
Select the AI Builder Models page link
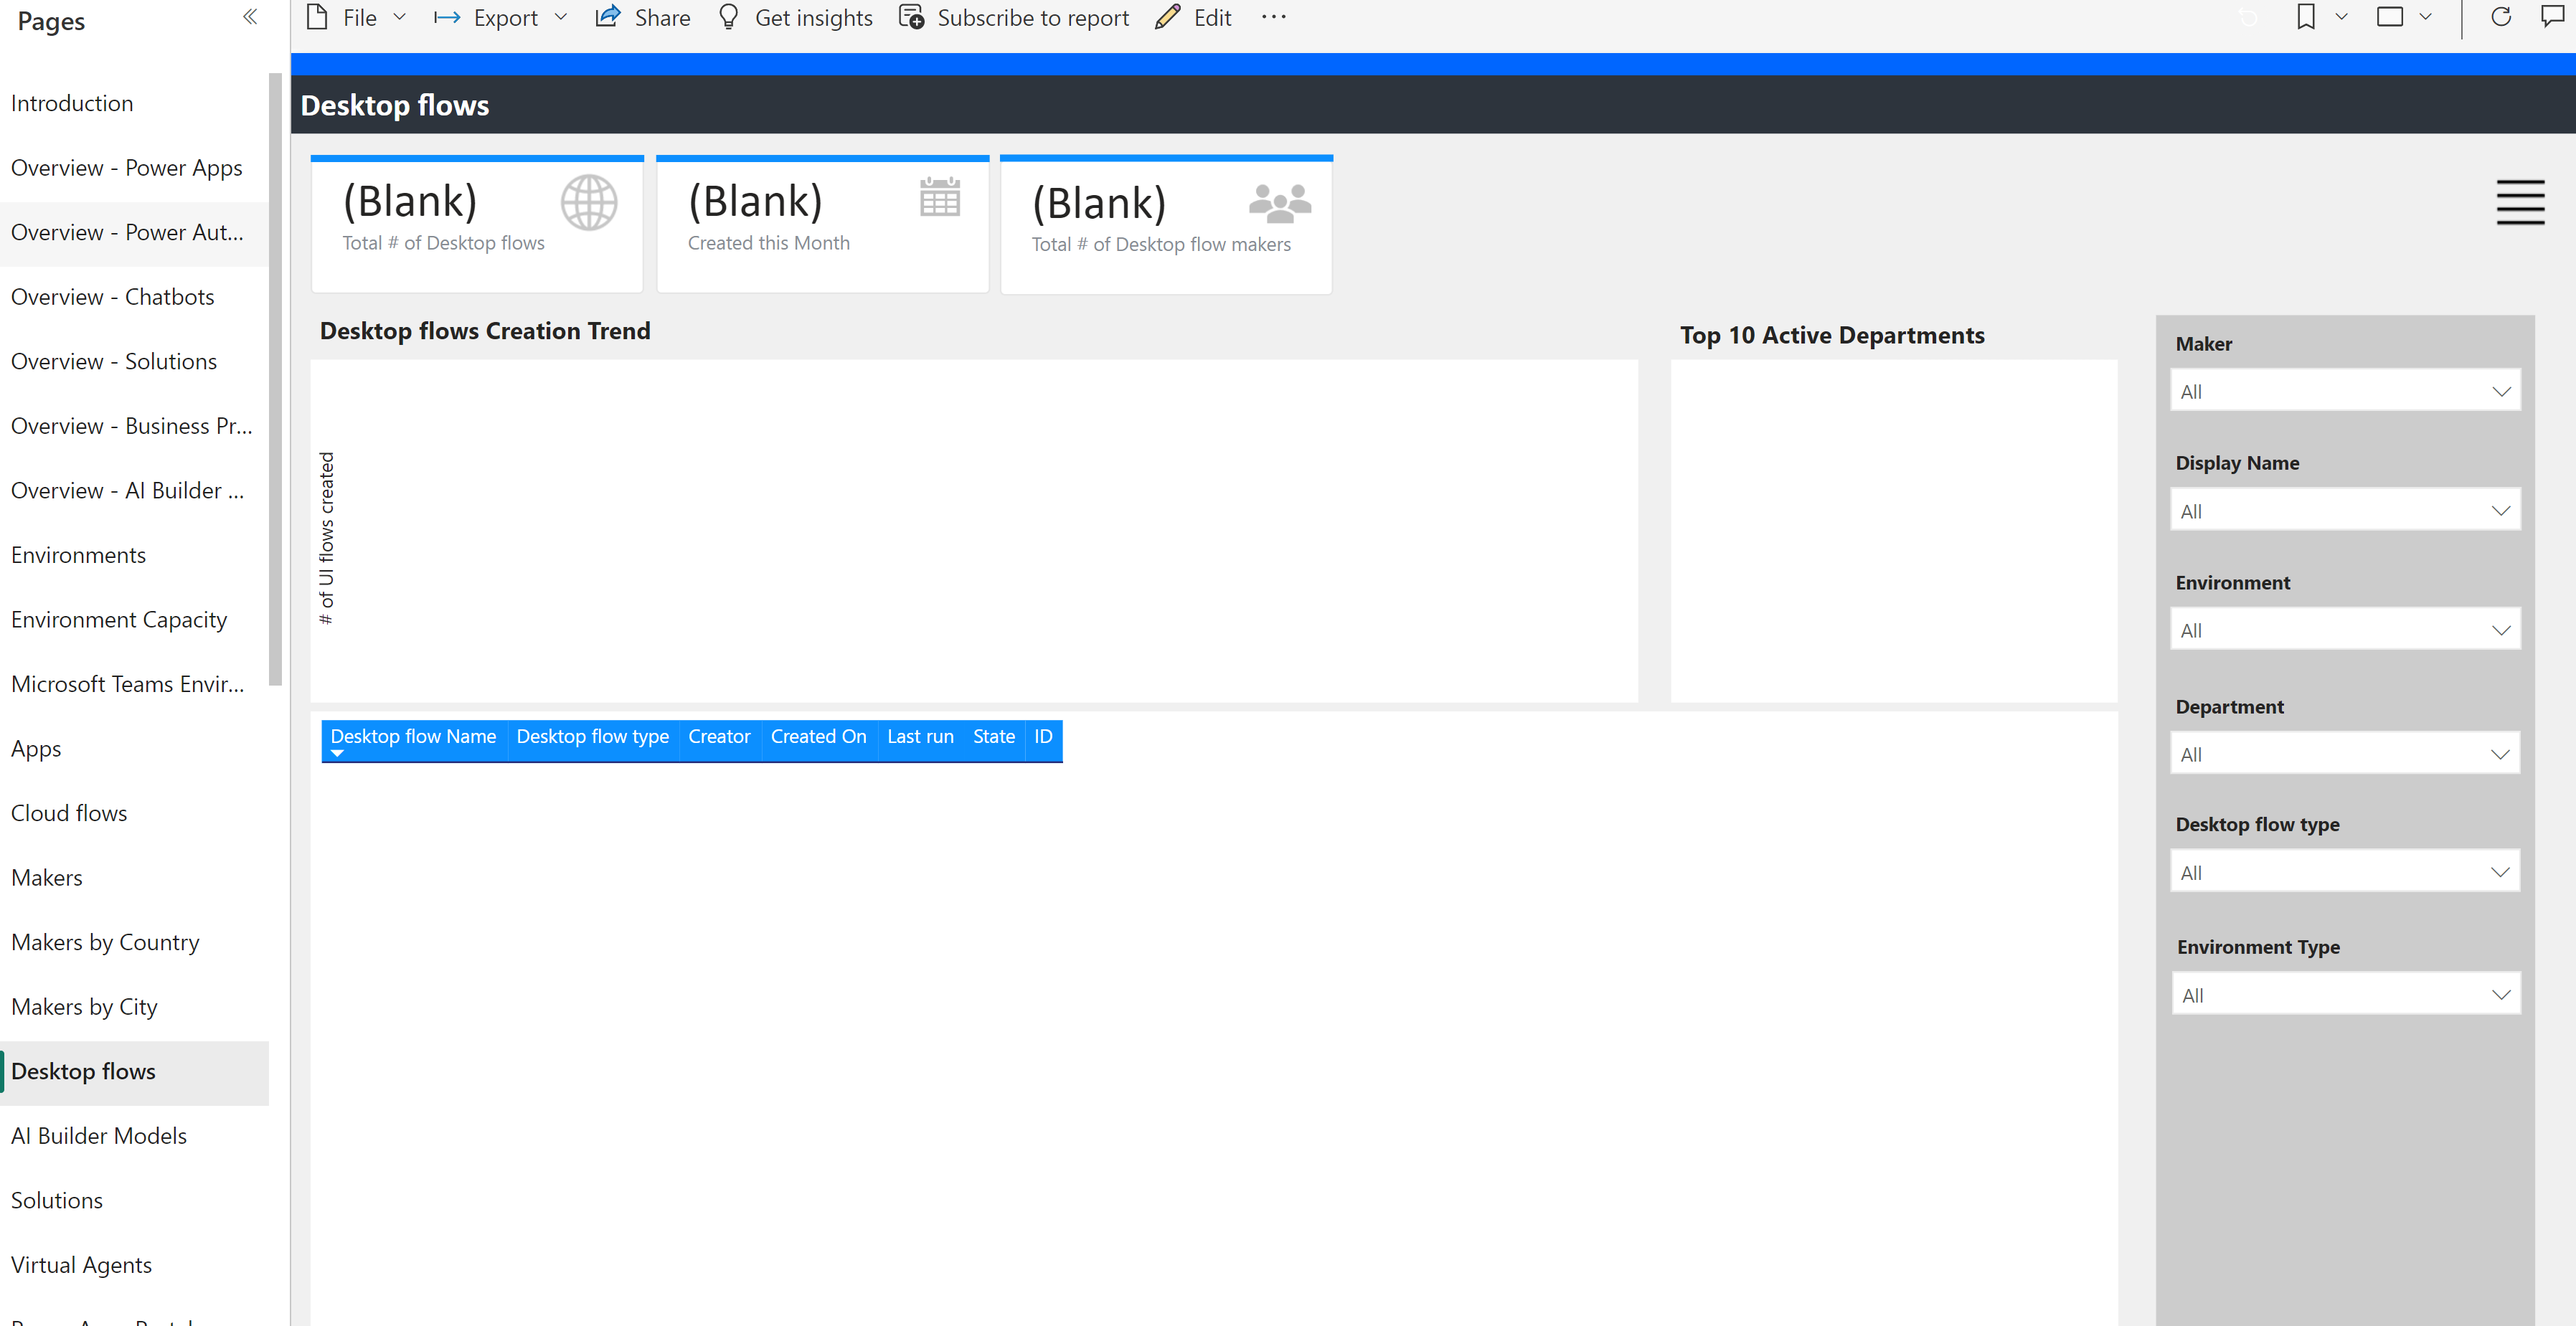coord(99,1135)
